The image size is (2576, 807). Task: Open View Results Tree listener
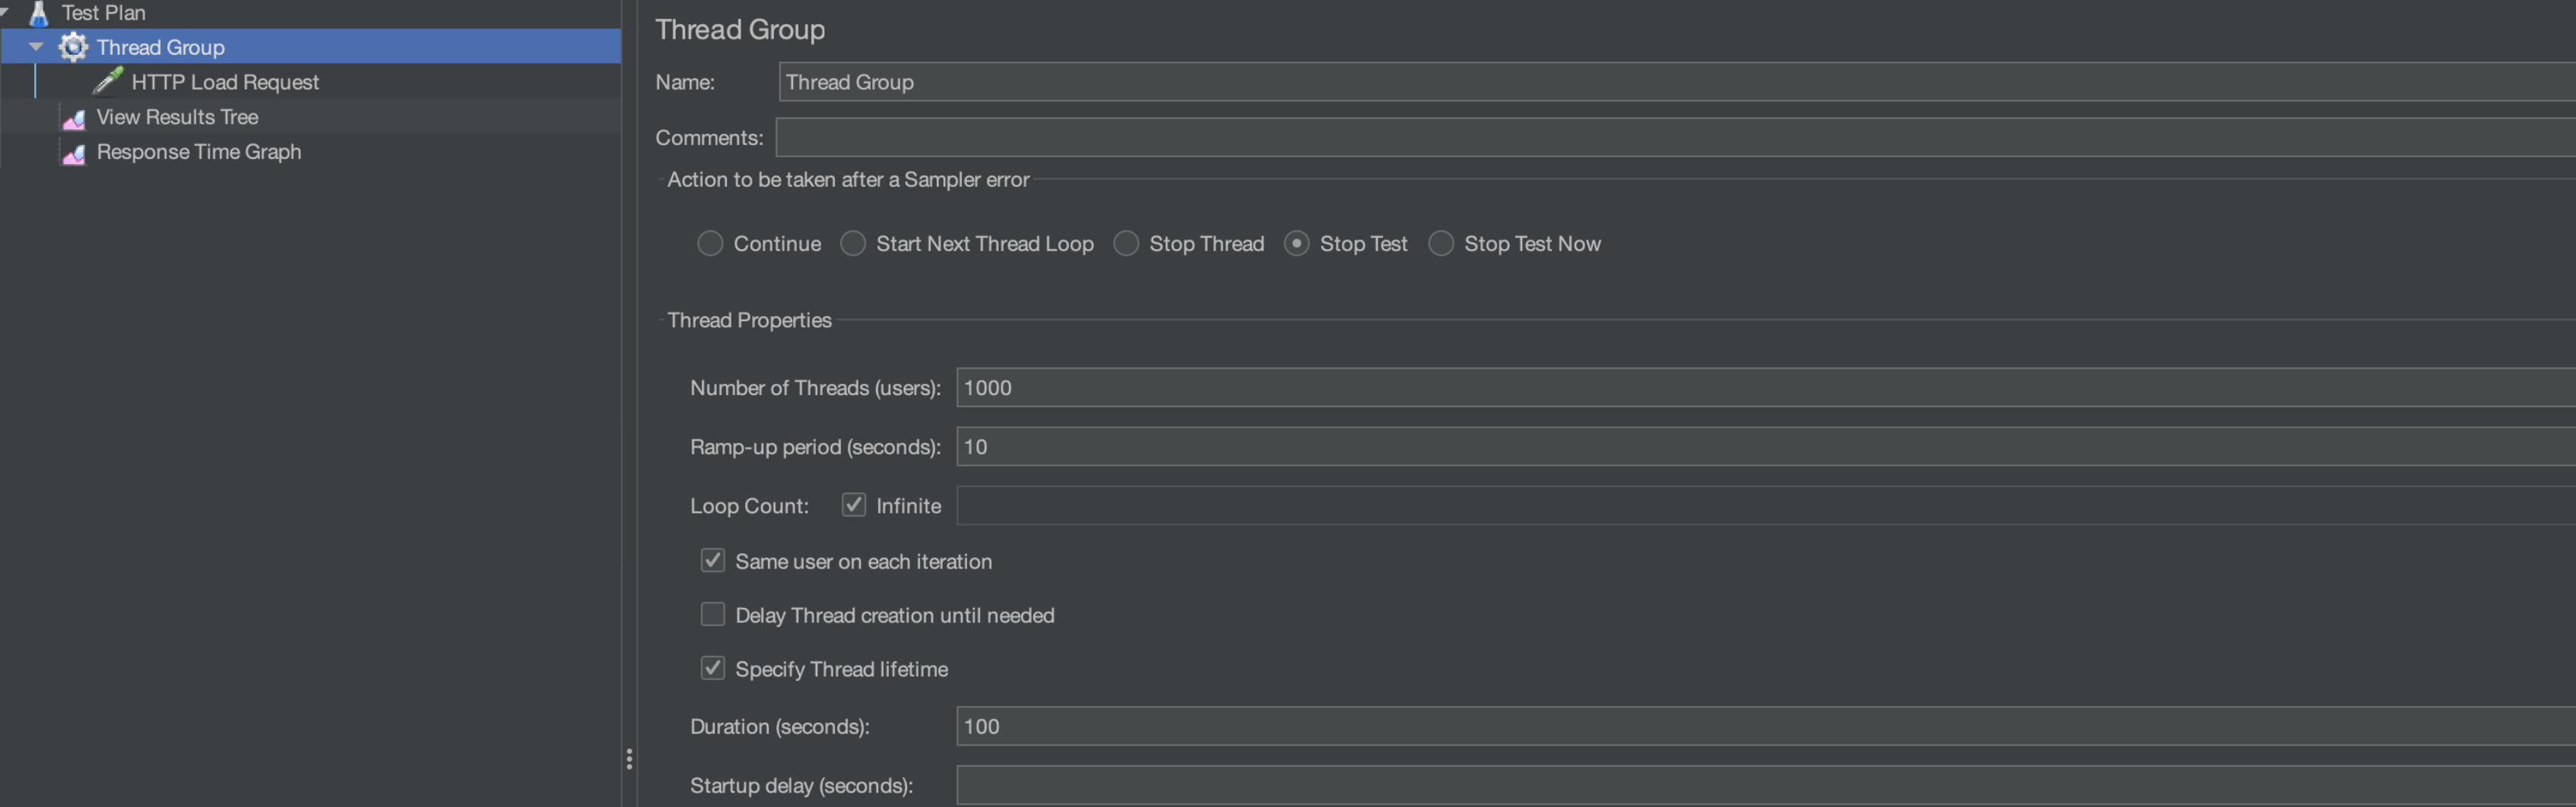click(177, 117)
